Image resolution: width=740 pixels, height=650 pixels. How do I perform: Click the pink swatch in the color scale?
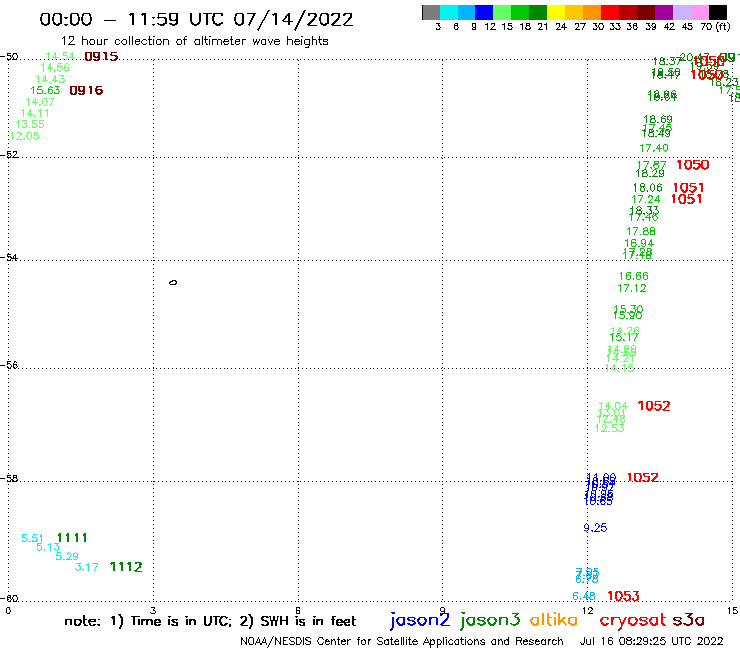tap(700, 13)
